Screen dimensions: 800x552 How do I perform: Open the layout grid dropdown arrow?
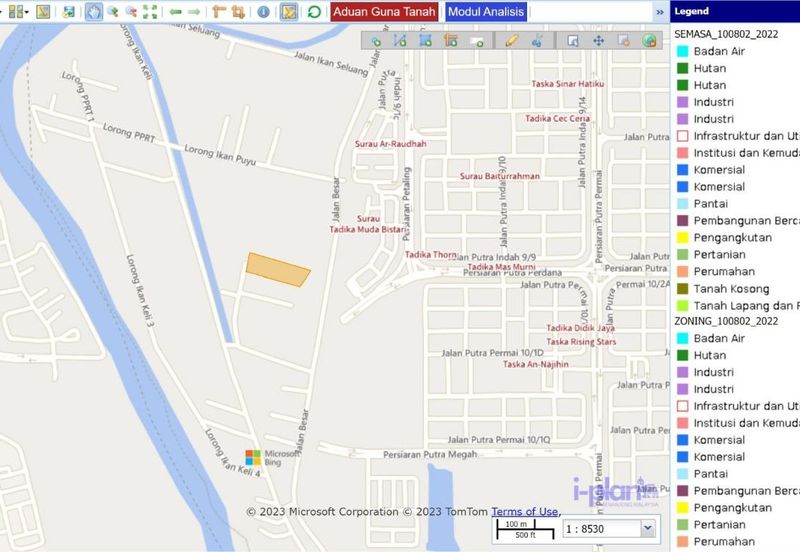click(26, 12)
